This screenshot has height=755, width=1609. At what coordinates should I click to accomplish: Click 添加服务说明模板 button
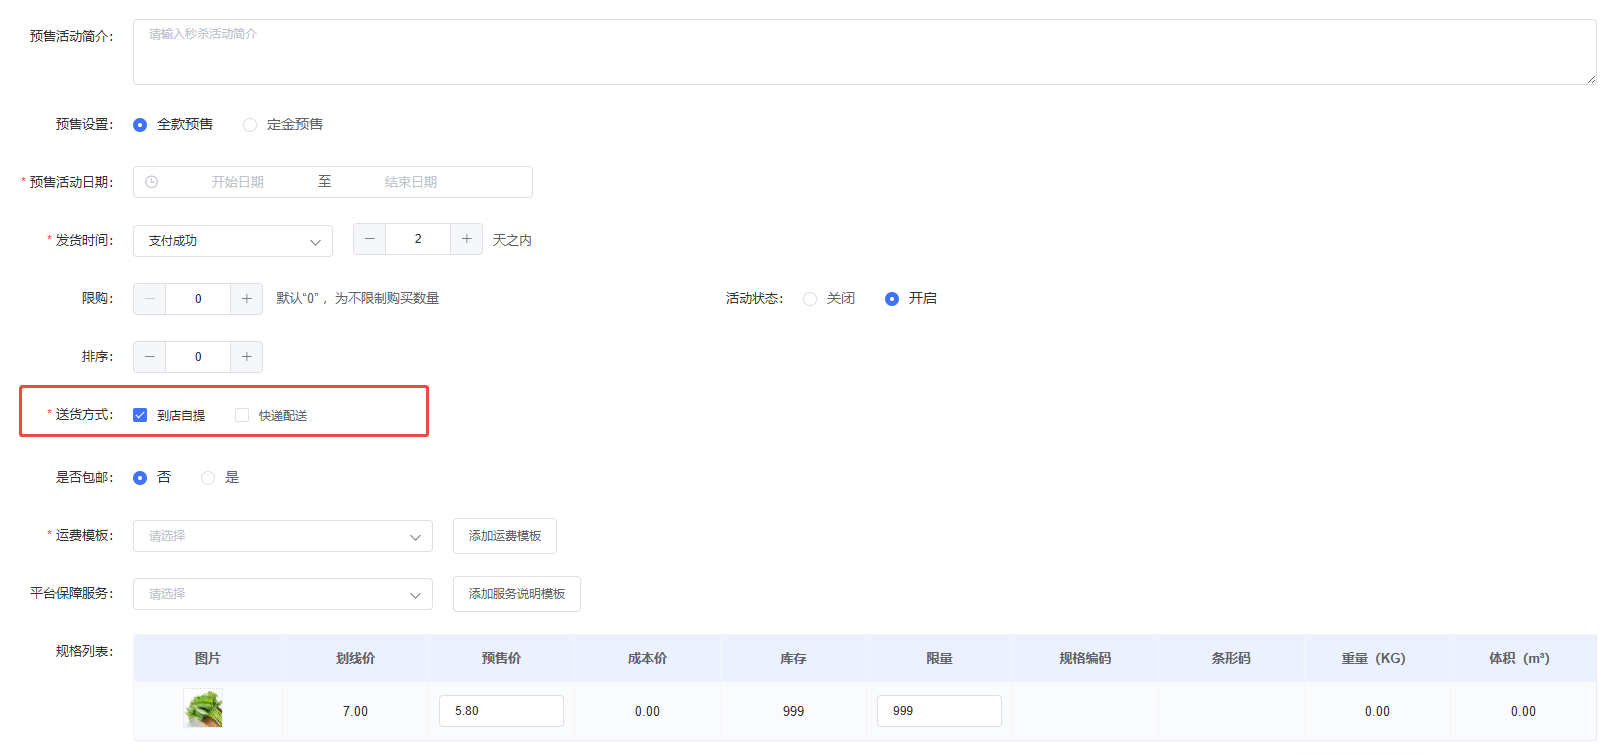pos(516,594)
